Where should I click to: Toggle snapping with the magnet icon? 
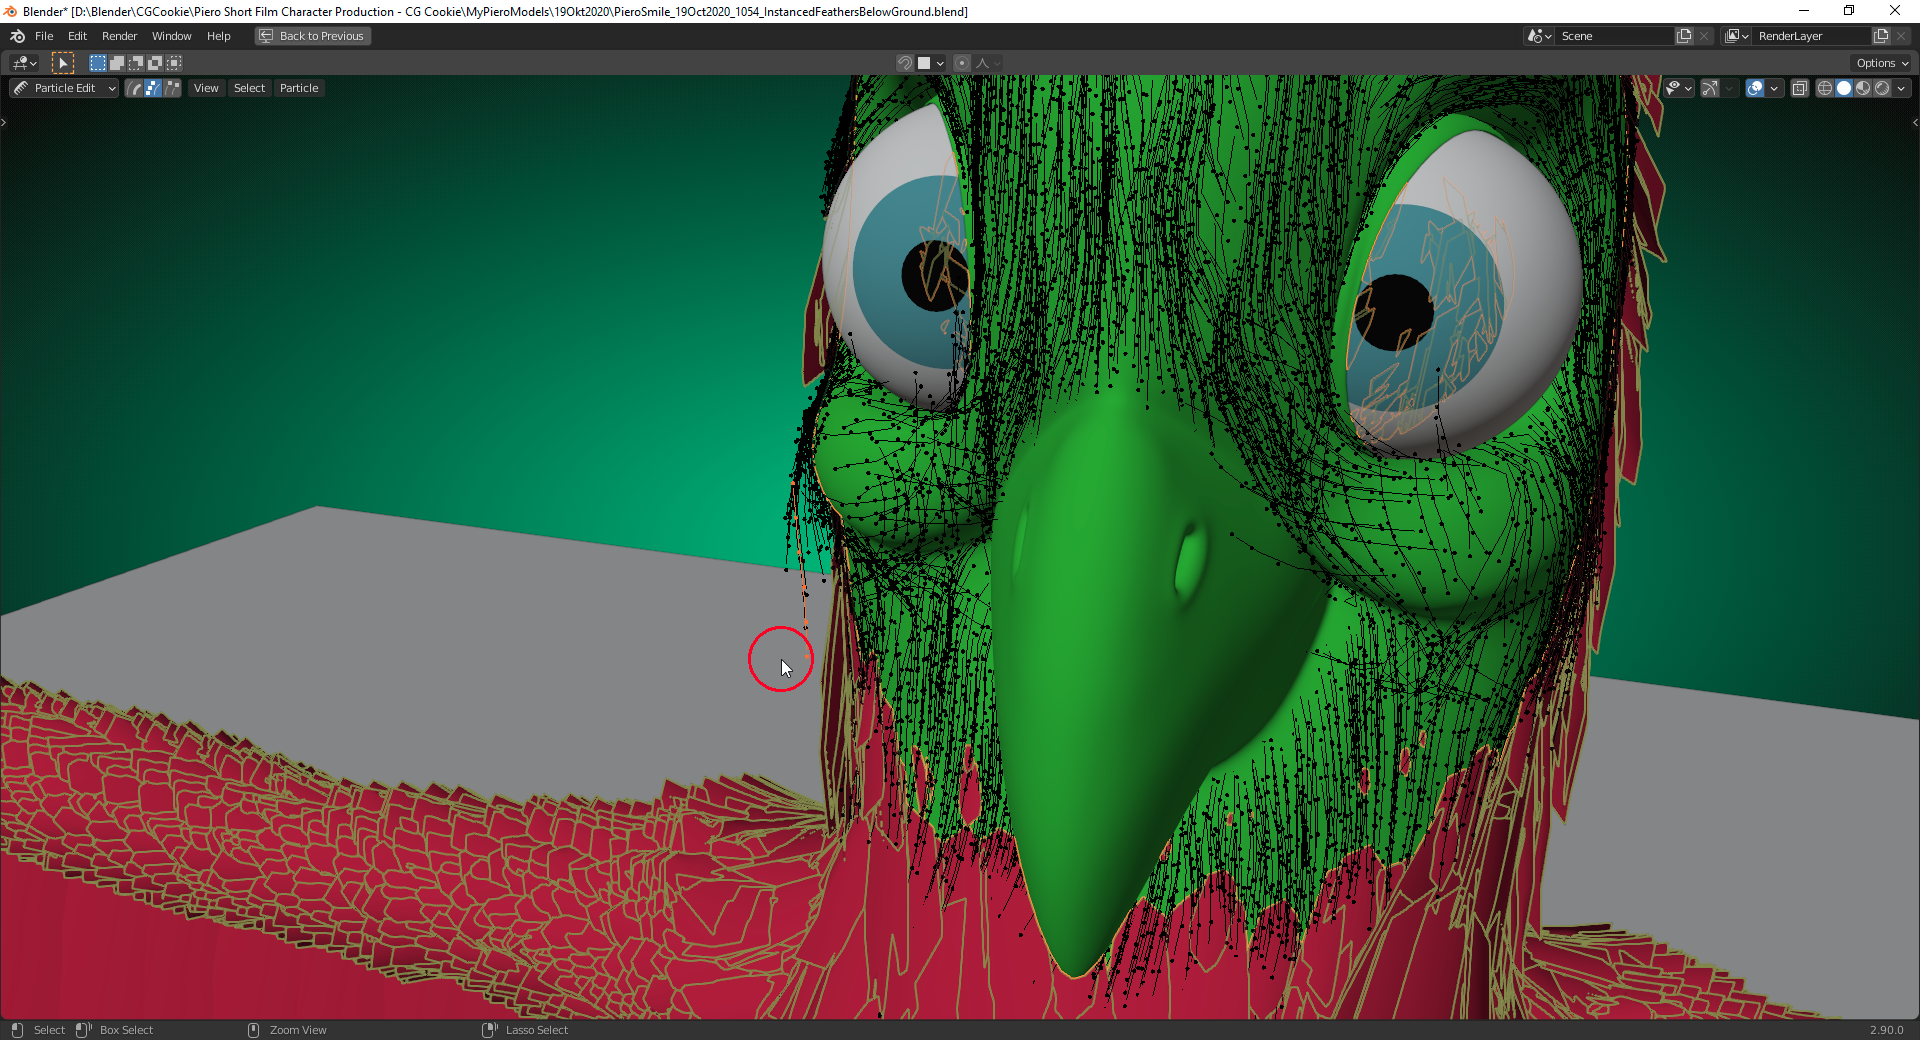(x=906, y=62)
